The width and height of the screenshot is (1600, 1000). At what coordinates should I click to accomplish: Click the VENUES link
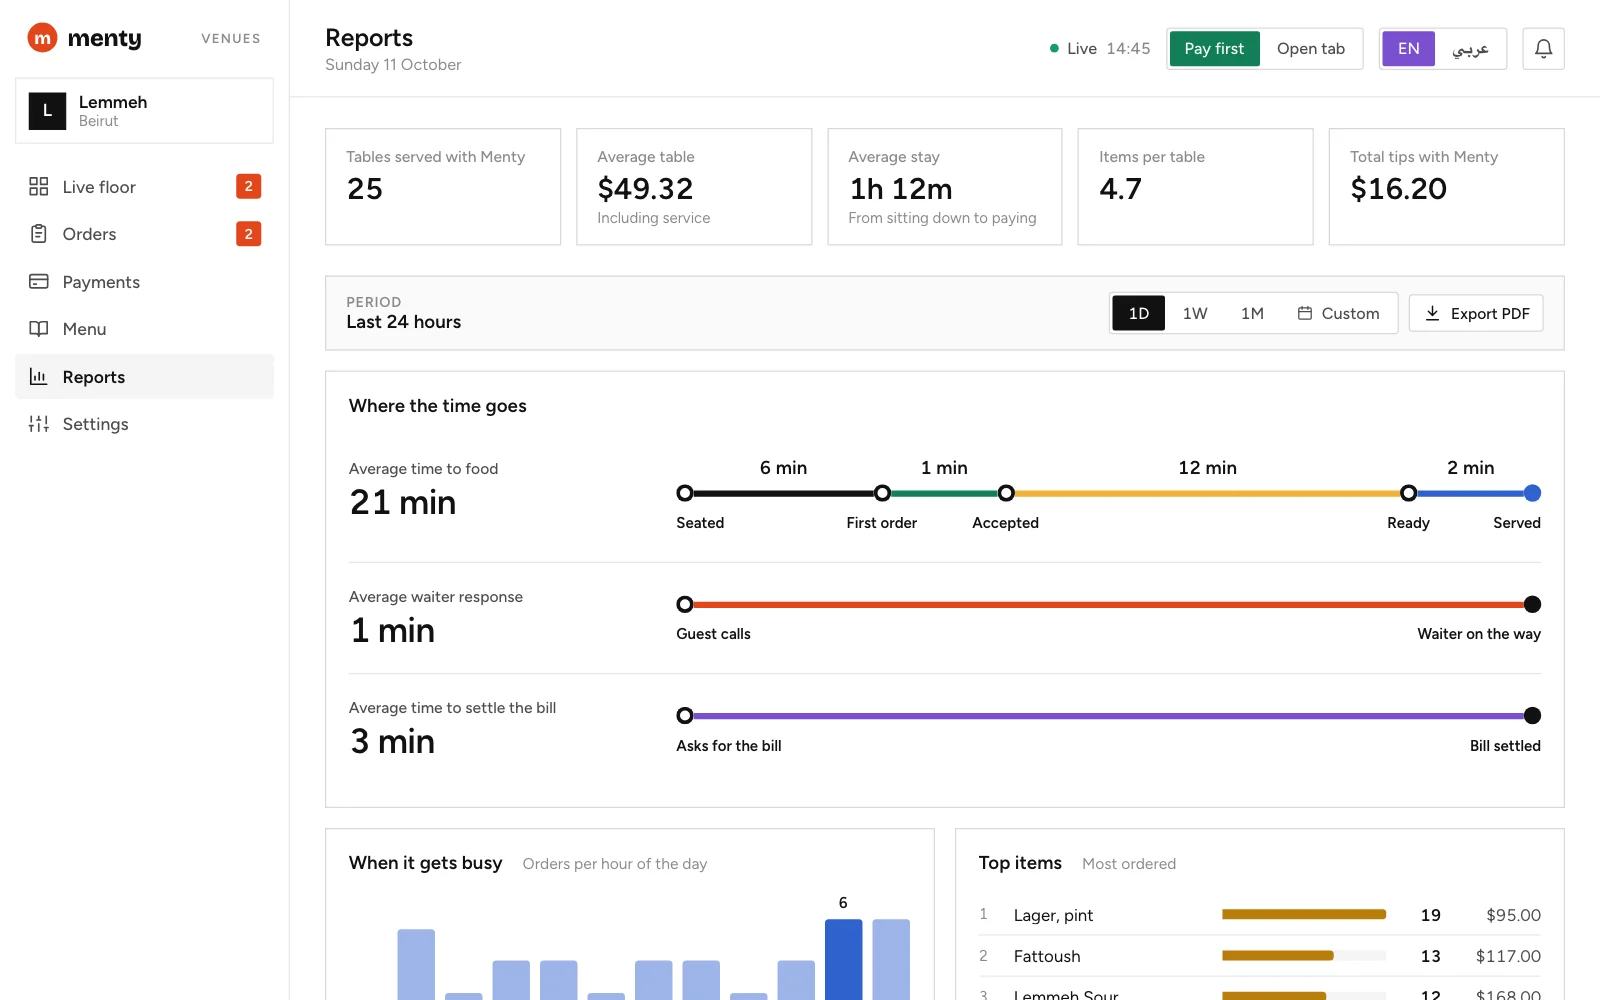231,39
